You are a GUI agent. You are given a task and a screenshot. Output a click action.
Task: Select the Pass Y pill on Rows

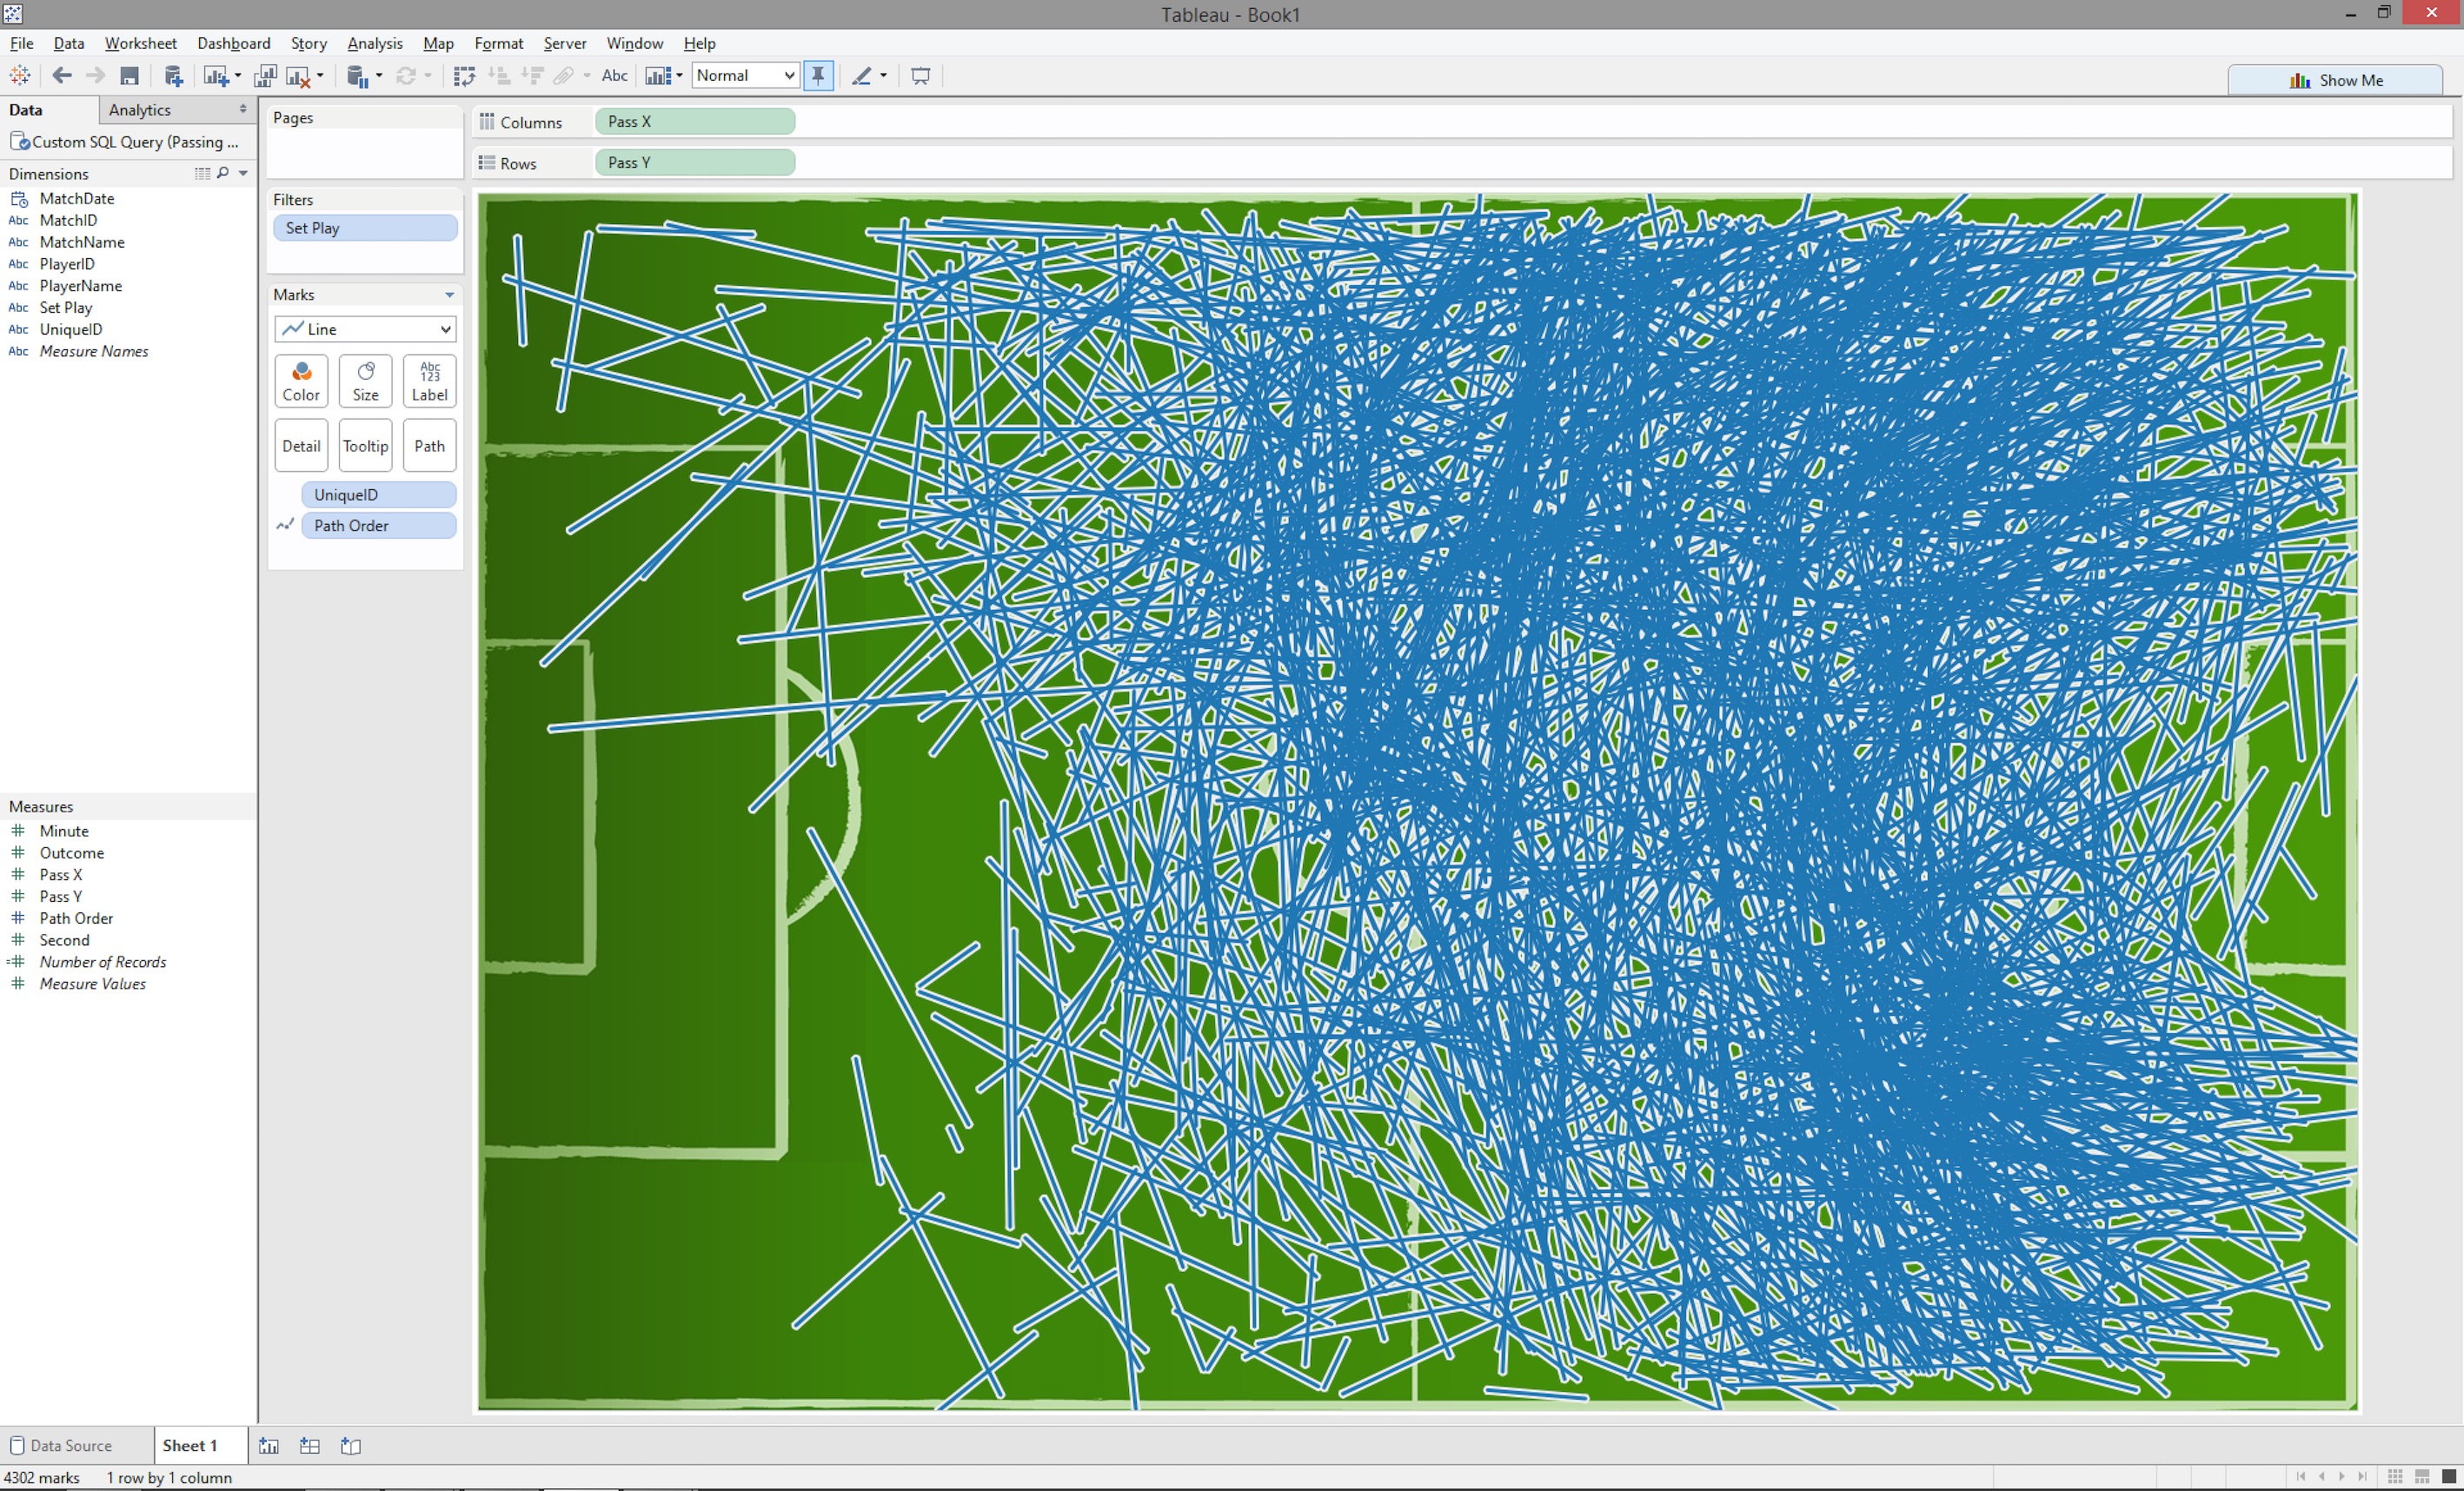coord(695,162)
